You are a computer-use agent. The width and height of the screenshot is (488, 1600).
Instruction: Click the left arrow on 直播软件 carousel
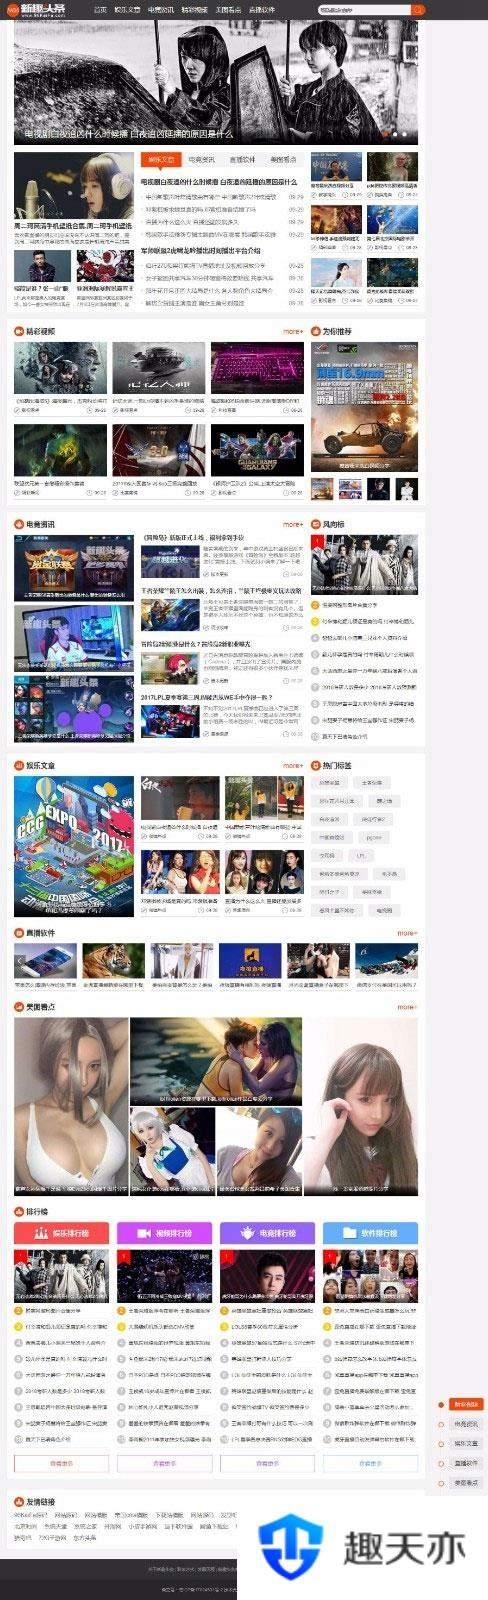[19, 961]
